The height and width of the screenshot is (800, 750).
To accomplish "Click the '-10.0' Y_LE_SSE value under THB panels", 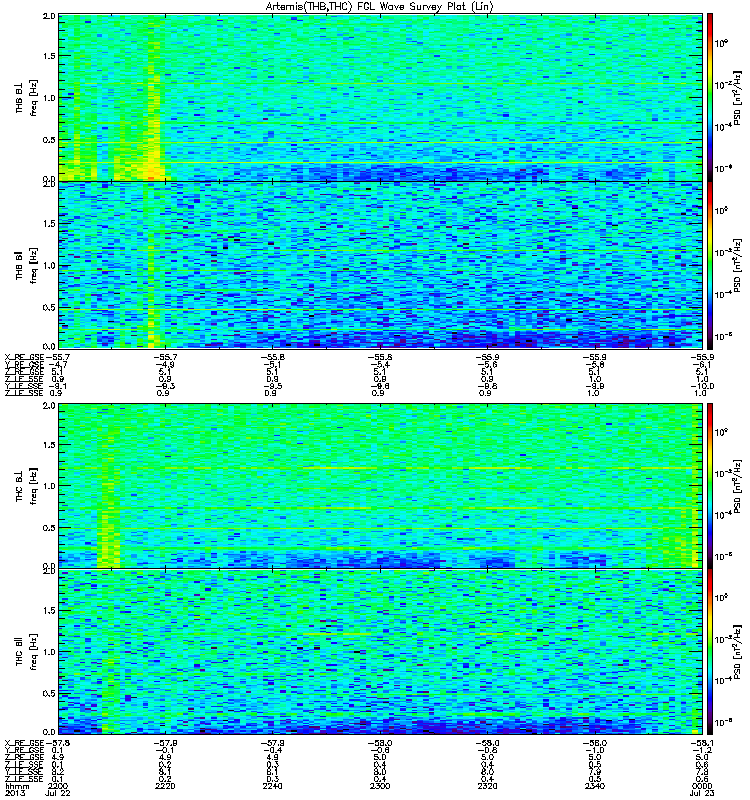I will [x=702, y=386].
